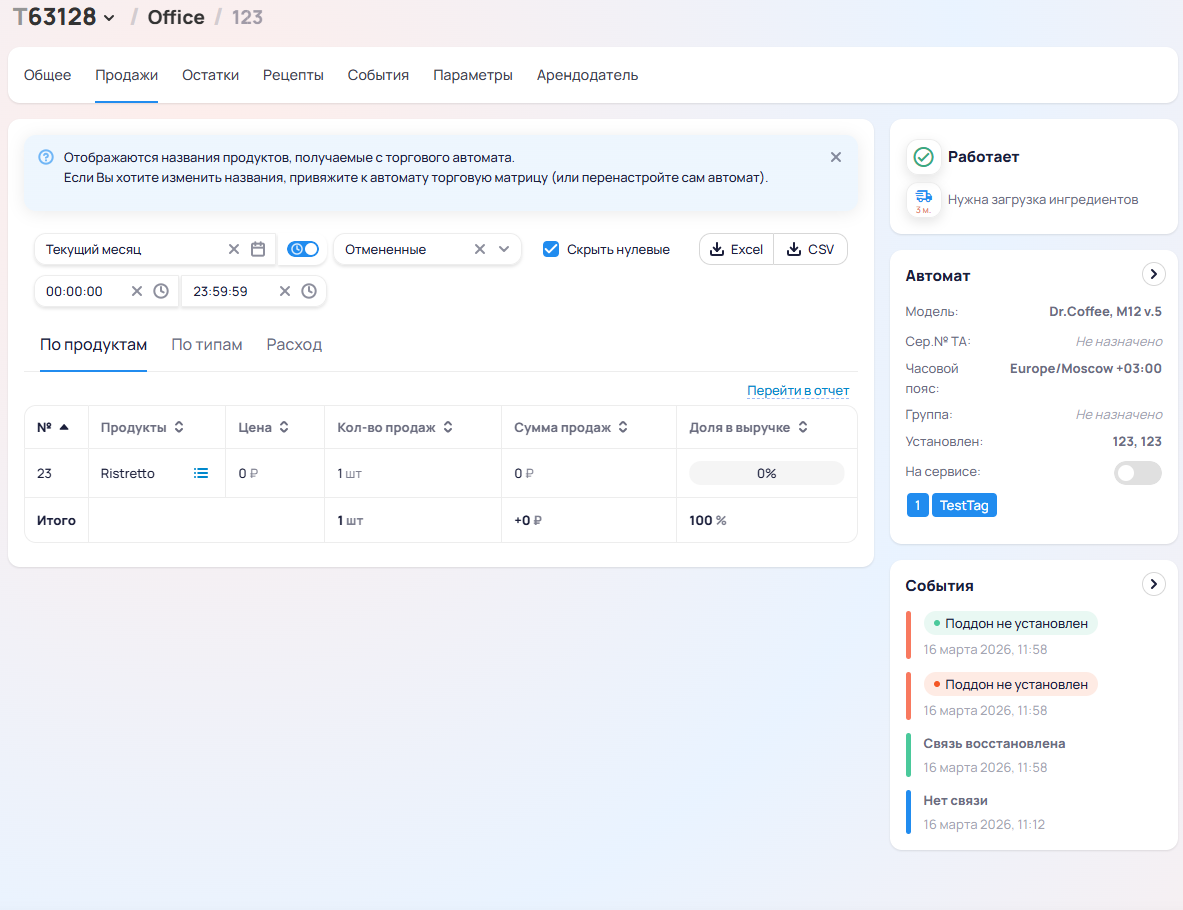Toggle the time range switch
Viewport: 1183px width, 910px height.
303,249
